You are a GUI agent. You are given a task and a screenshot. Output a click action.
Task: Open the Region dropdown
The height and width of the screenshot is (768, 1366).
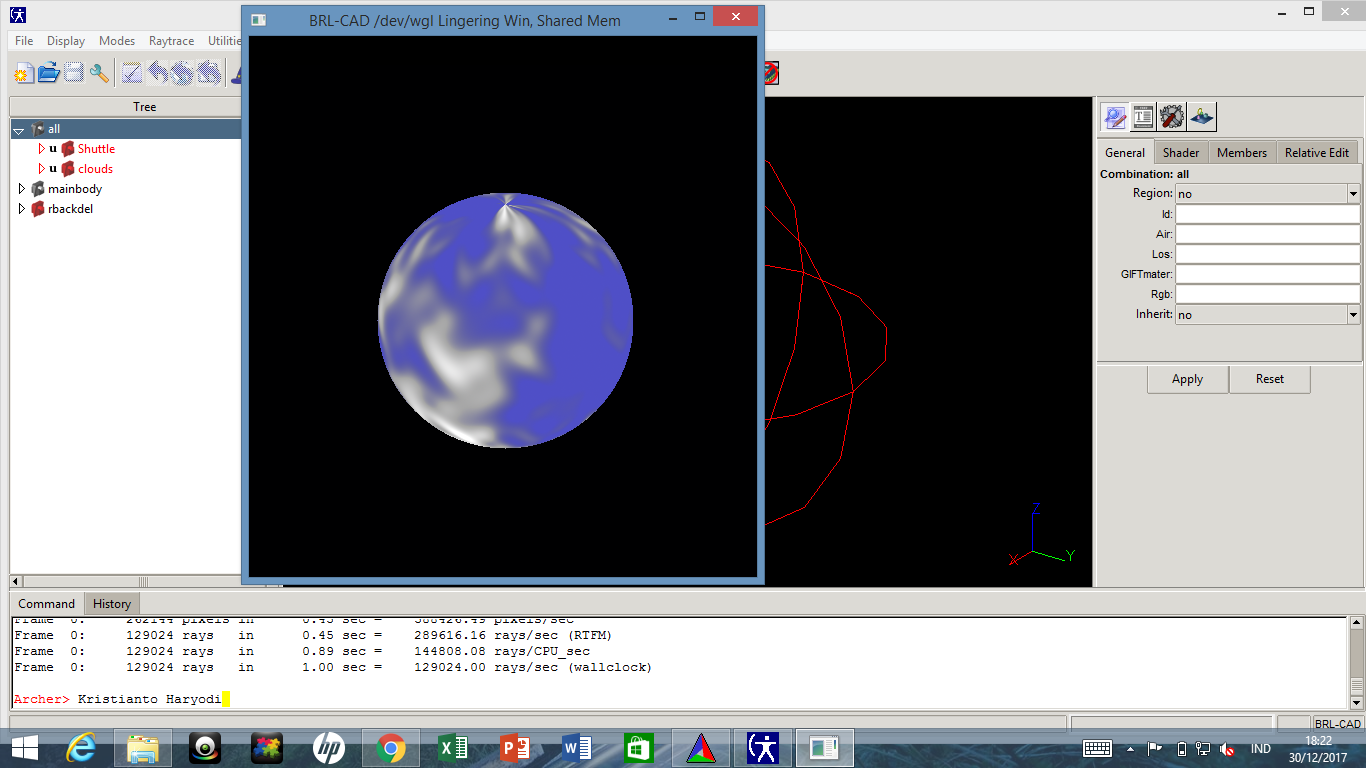point(1353,194)
